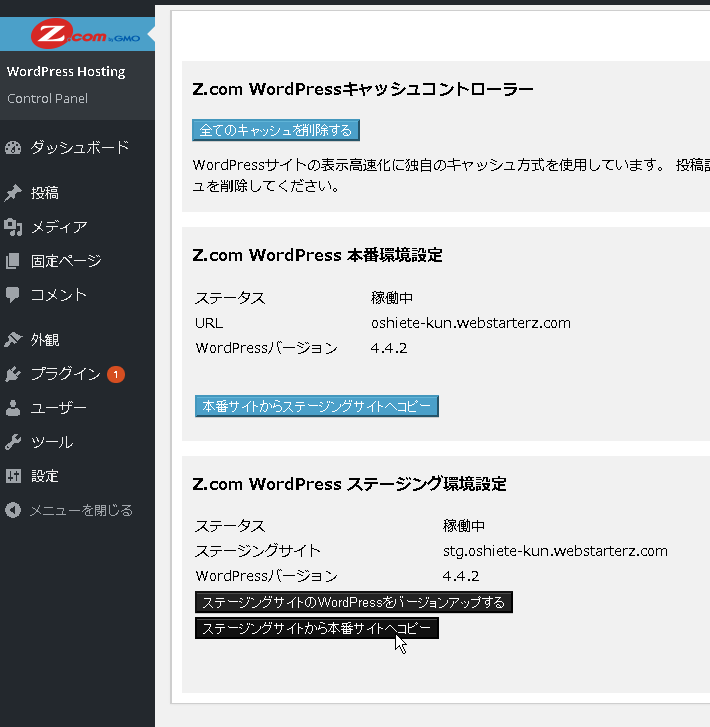Screen dimensions: 710x727
Task: Click the plug icon beside プラグイン
Action: coord(13,374)
